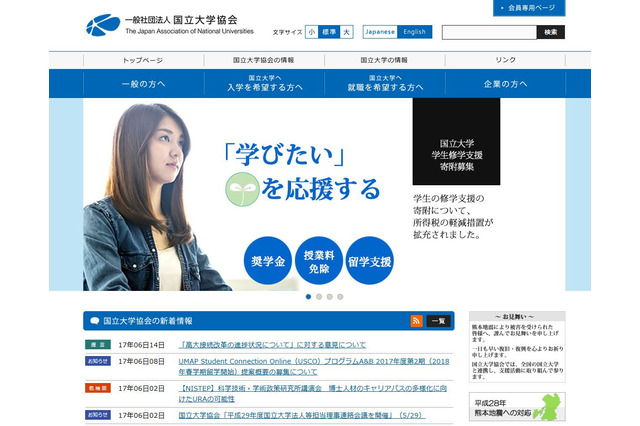Open the リンク menu item
Screen dimensions: 640x426
505,60
